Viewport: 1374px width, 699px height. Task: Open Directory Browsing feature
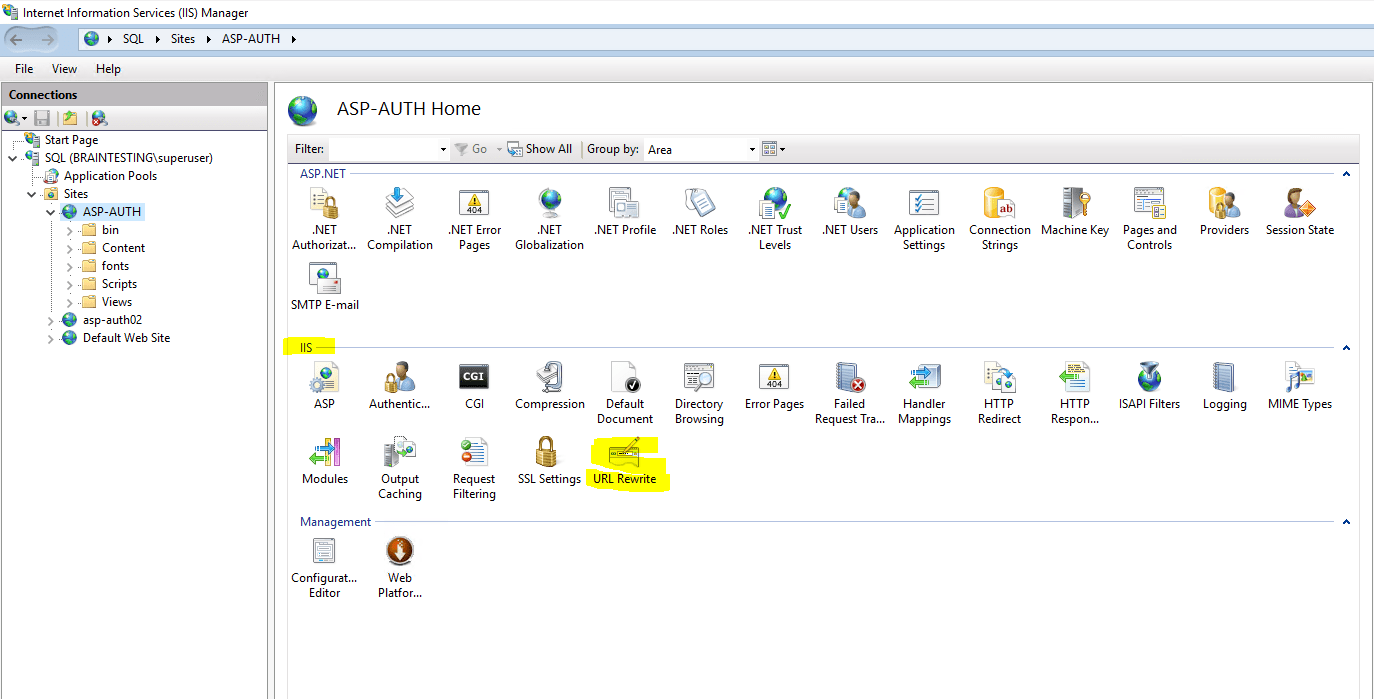coord(699,393)
